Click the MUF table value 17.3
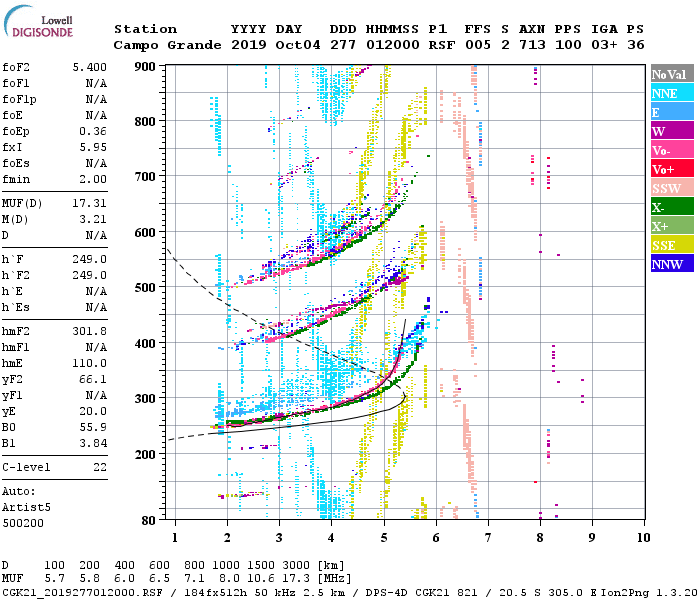Screen dimensions: 700x600 (296, 579)
